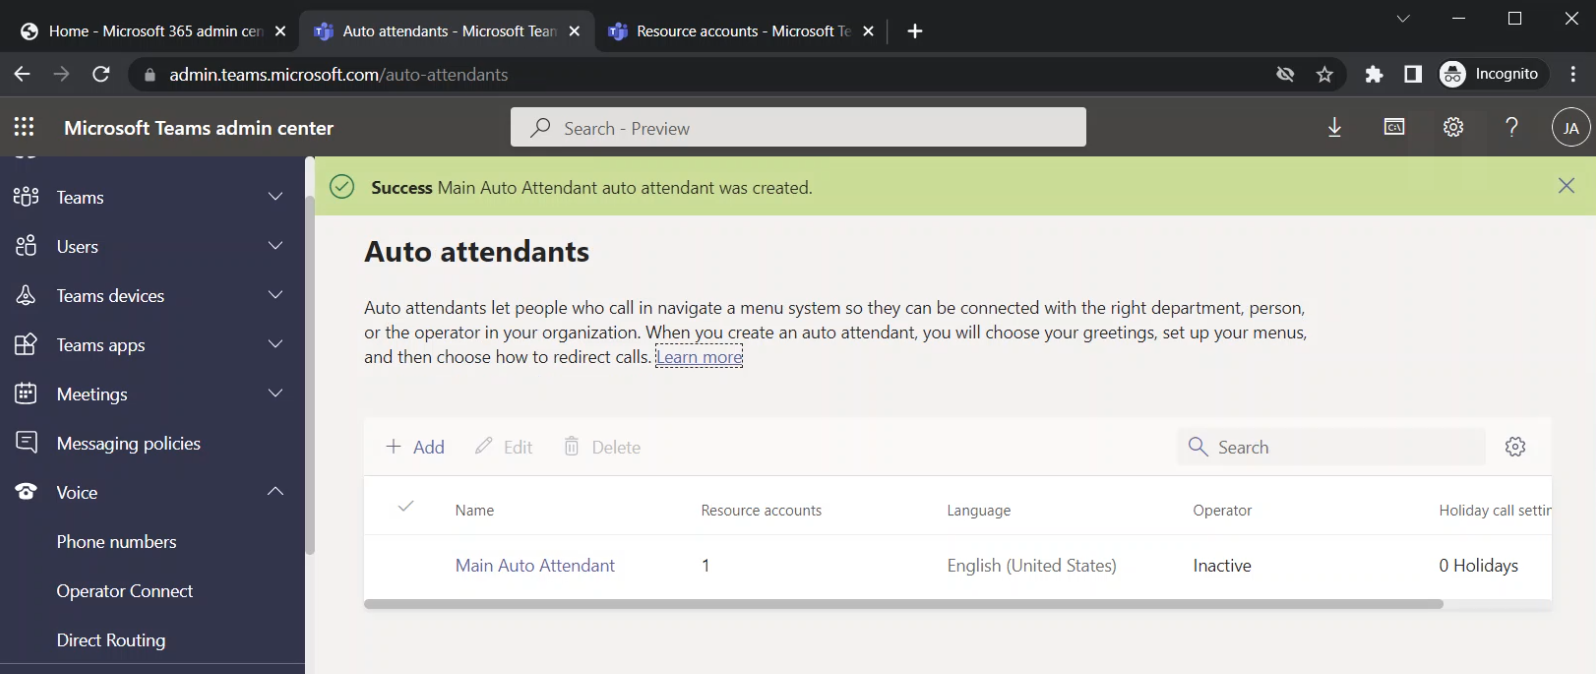Switch to Resource accounts browser tab
The image size is (1596, 674).
click(741, 31)
